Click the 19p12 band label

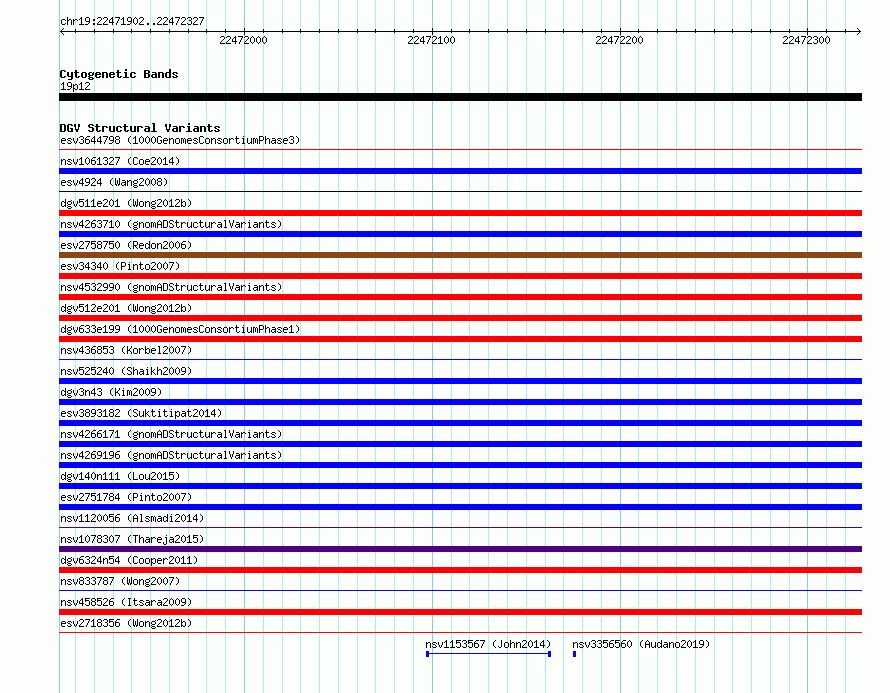pyautogui.click(x=75, y=86)
